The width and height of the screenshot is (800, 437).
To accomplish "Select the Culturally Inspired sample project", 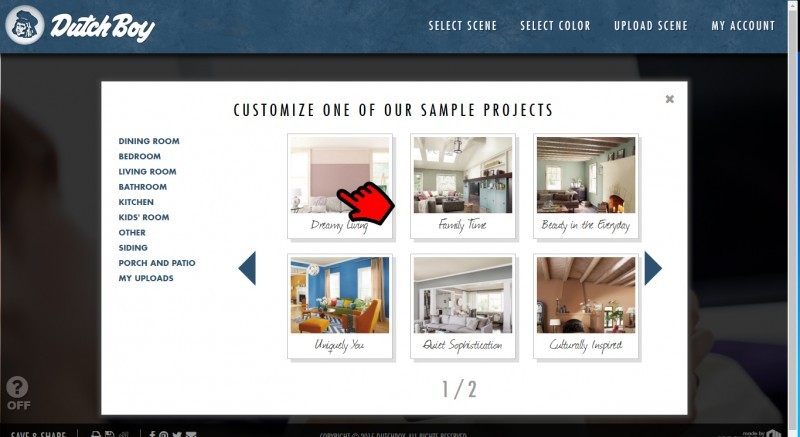I will point(586,306).
